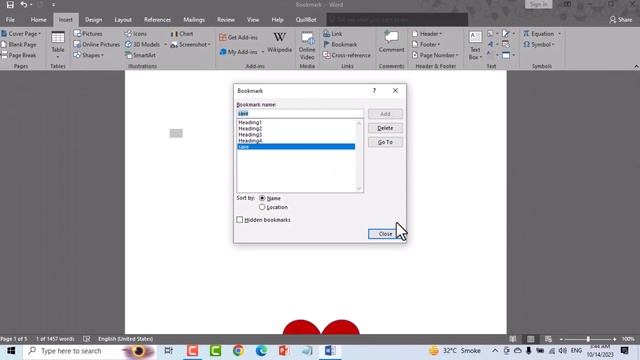Open the Pictures insert option
640x360 pixels.
click(88, 34)
